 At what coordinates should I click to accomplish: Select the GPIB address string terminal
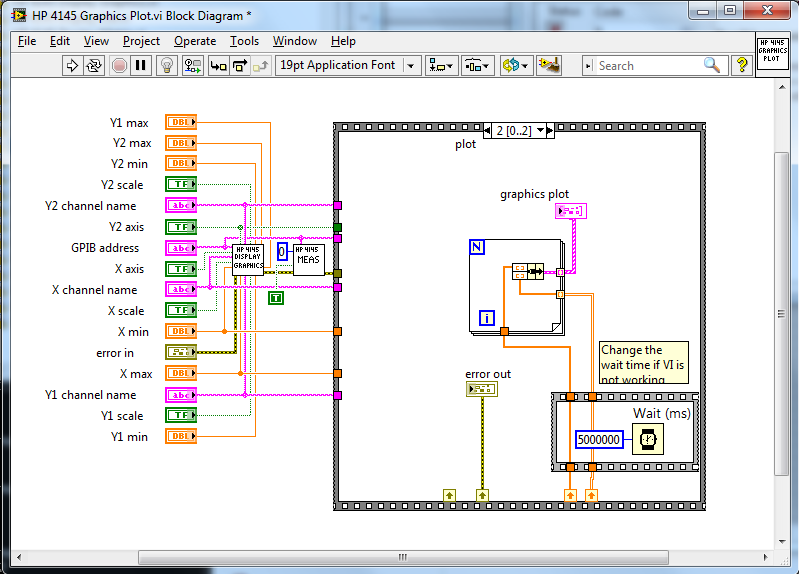[181, 248]
